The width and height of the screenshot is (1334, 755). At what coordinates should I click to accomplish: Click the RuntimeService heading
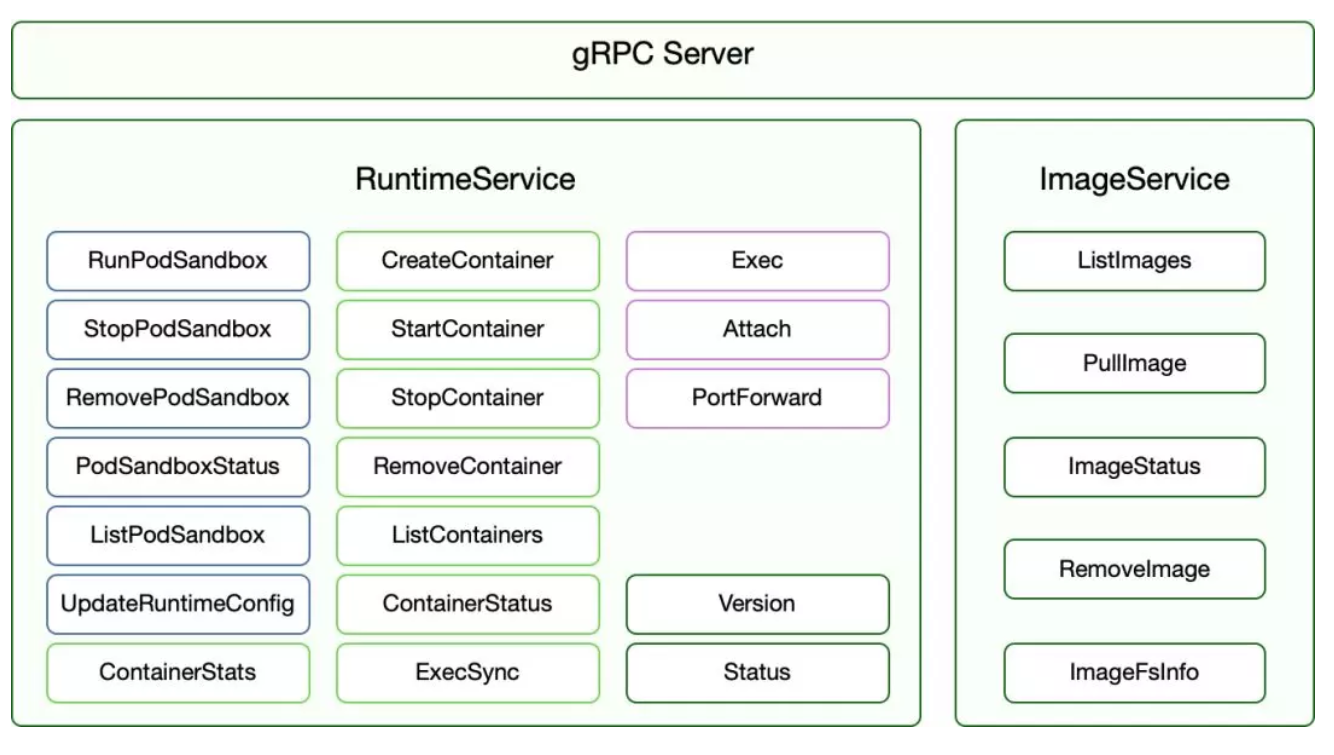[466, 180]
